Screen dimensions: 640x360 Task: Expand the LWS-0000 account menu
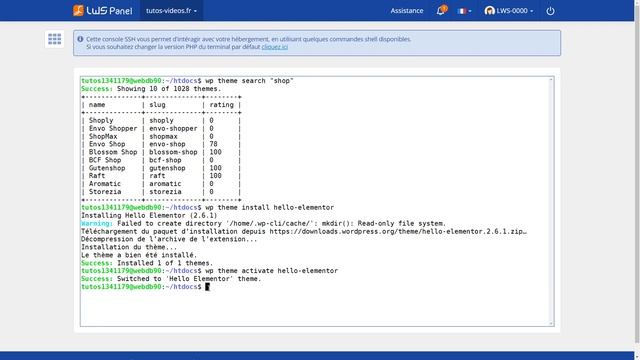509,11
